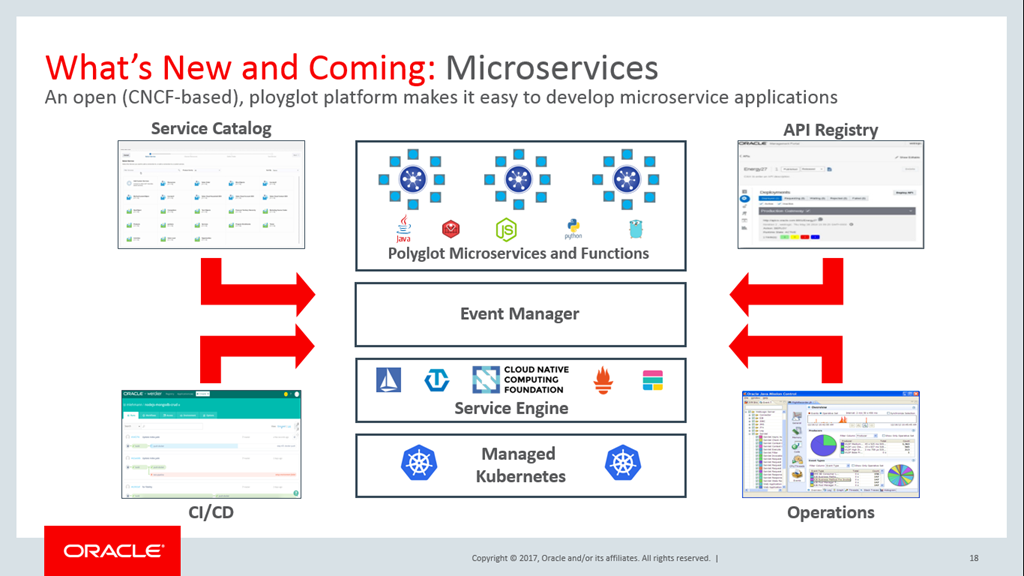Select the middle microservice cluster icon
This screenshot has width=1024, height=576.
pyautogui.click(x=516, y=179)
